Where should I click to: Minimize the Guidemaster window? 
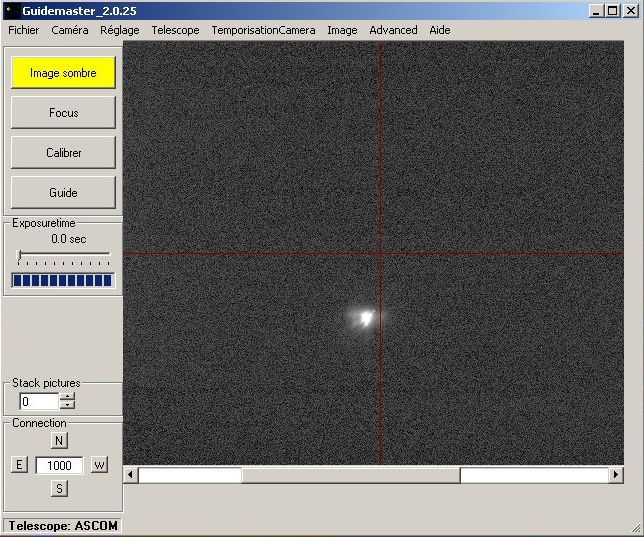(596, 11)
